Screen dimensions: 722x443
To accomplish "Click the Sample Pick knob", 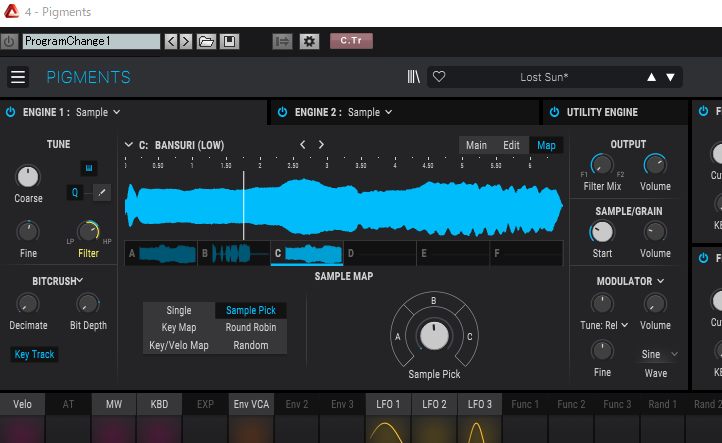I will click(434, 336).
